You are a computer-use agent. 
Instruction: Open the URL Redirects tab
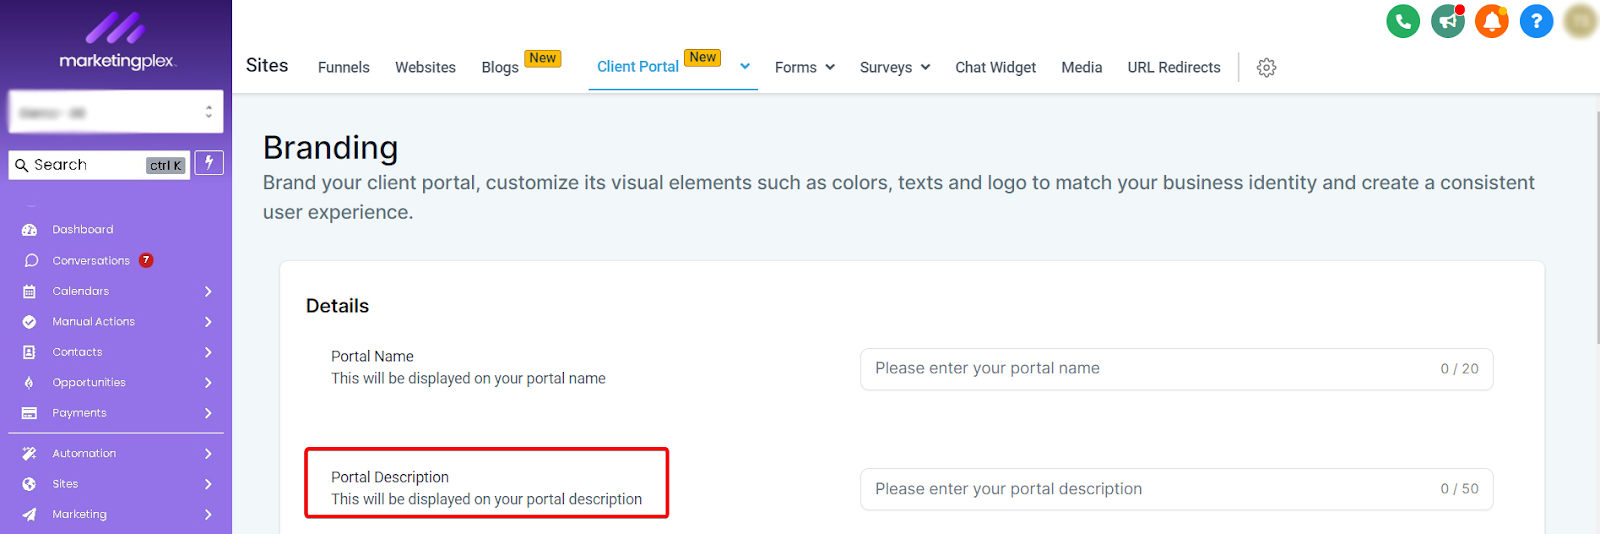pos(1174,67)
